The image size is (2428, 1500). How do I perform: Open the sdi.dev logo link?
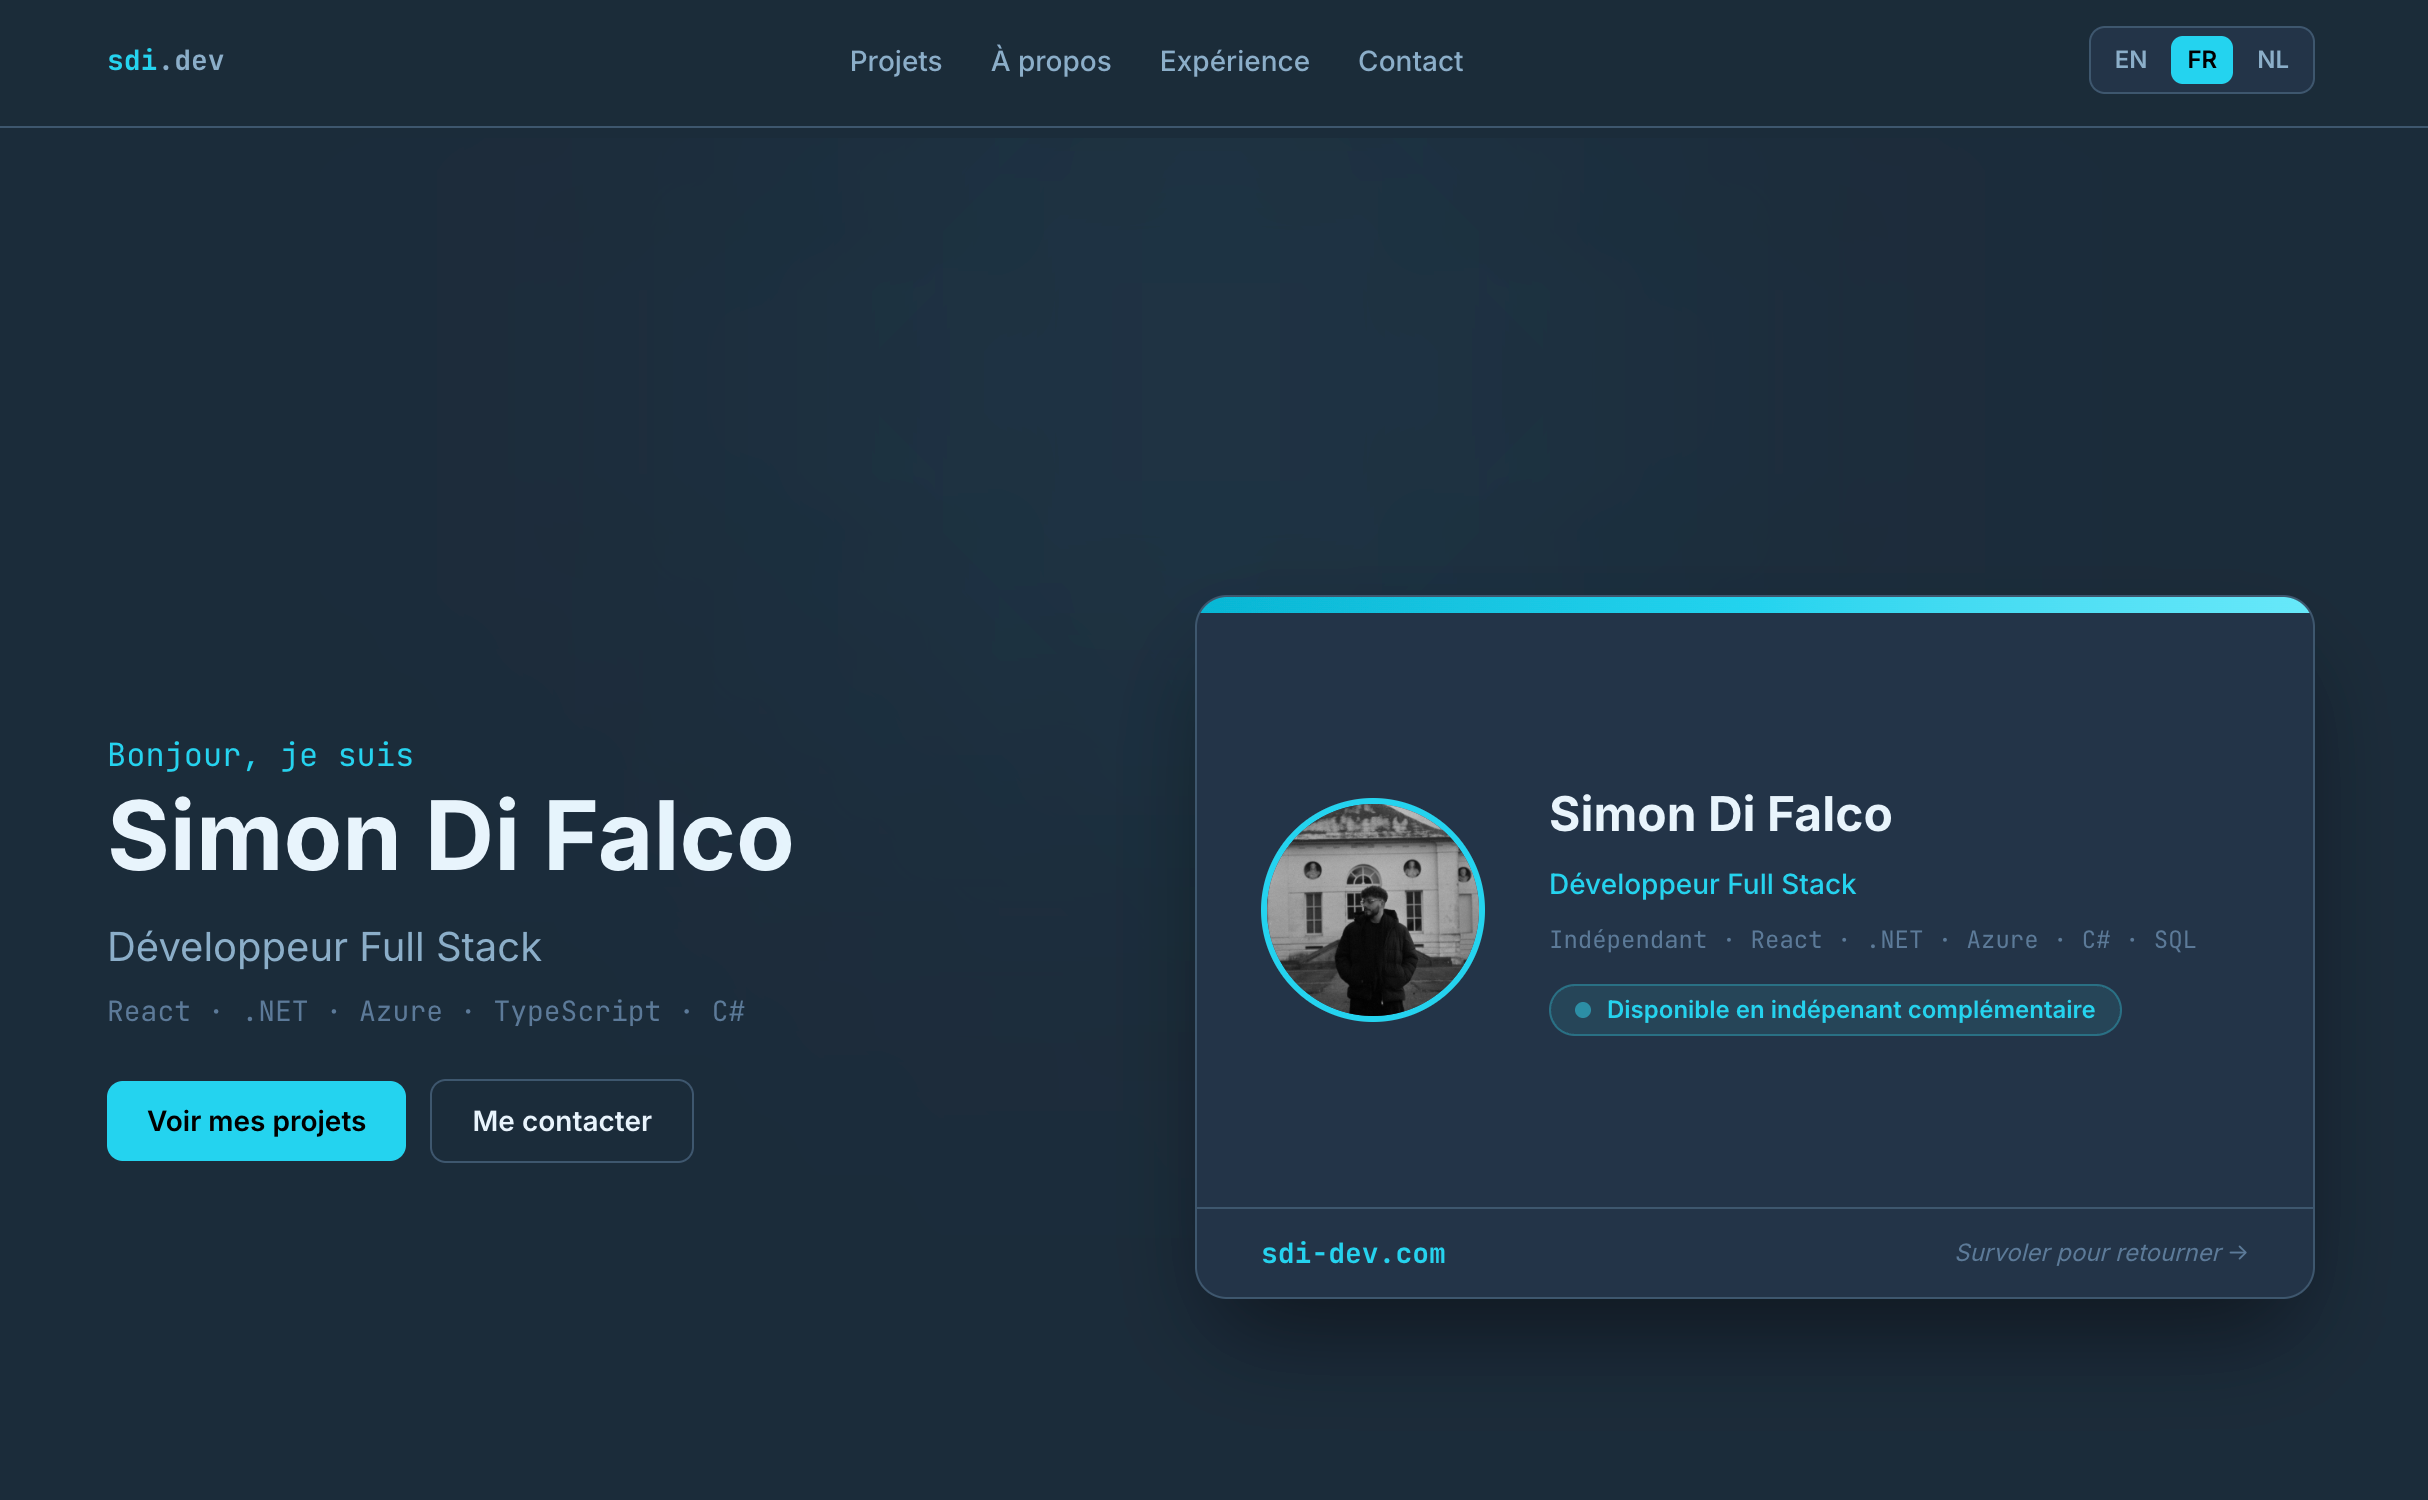166,61
